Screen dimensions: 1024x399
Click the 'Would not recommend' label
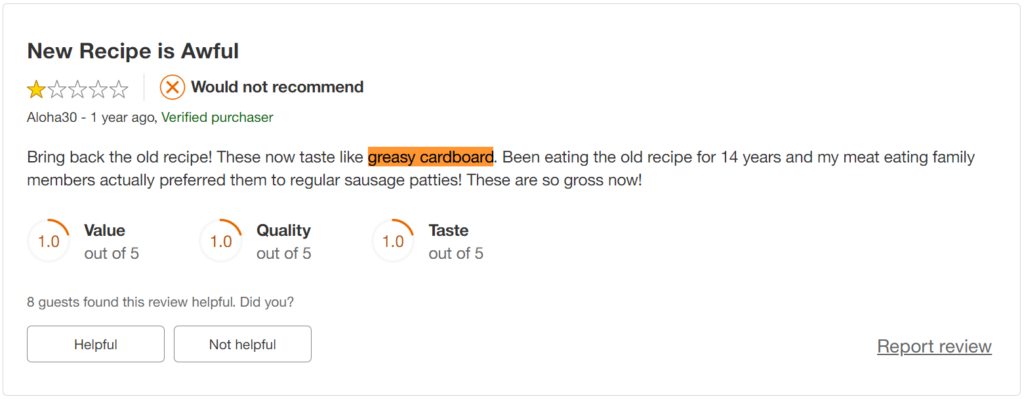point(278,87)
